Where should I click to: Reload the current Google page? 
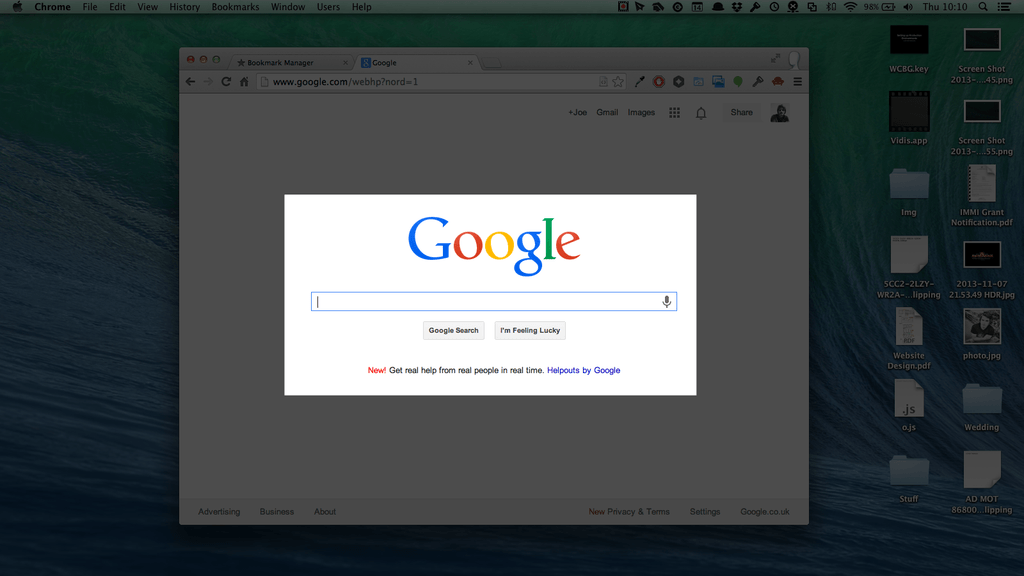[x=226, y=82]
